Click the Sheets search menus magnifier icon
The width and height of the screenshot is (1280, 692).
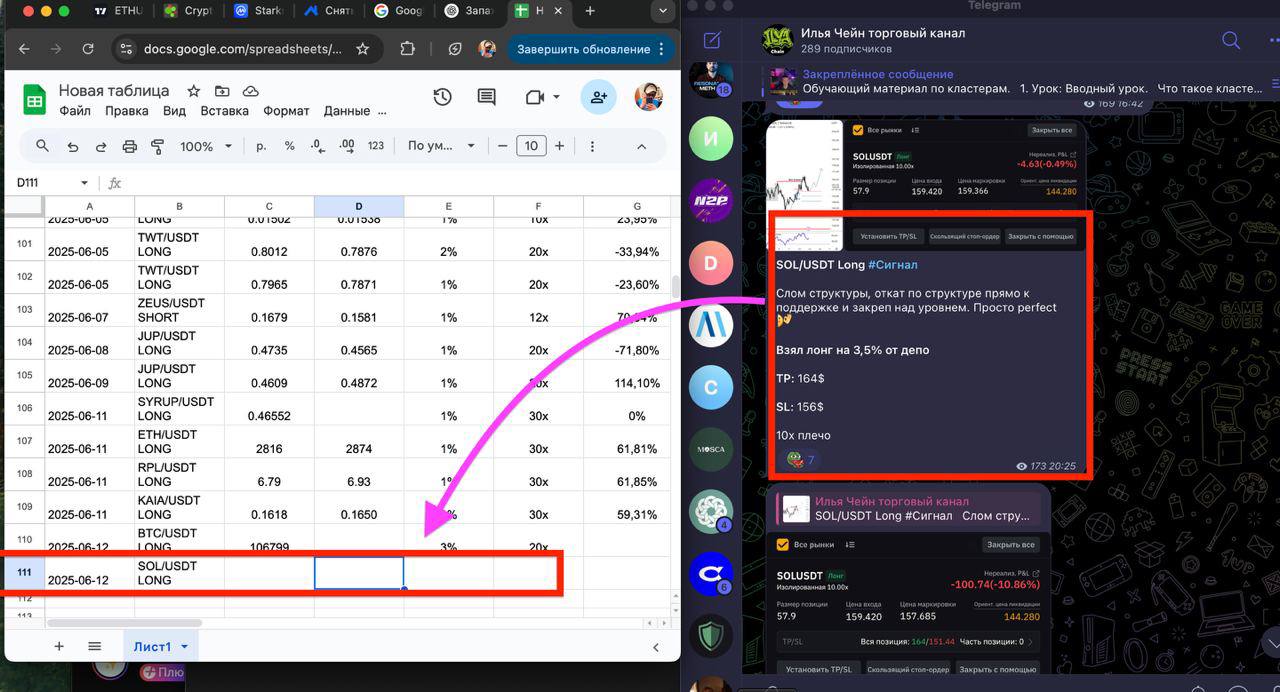coord(42,146)
